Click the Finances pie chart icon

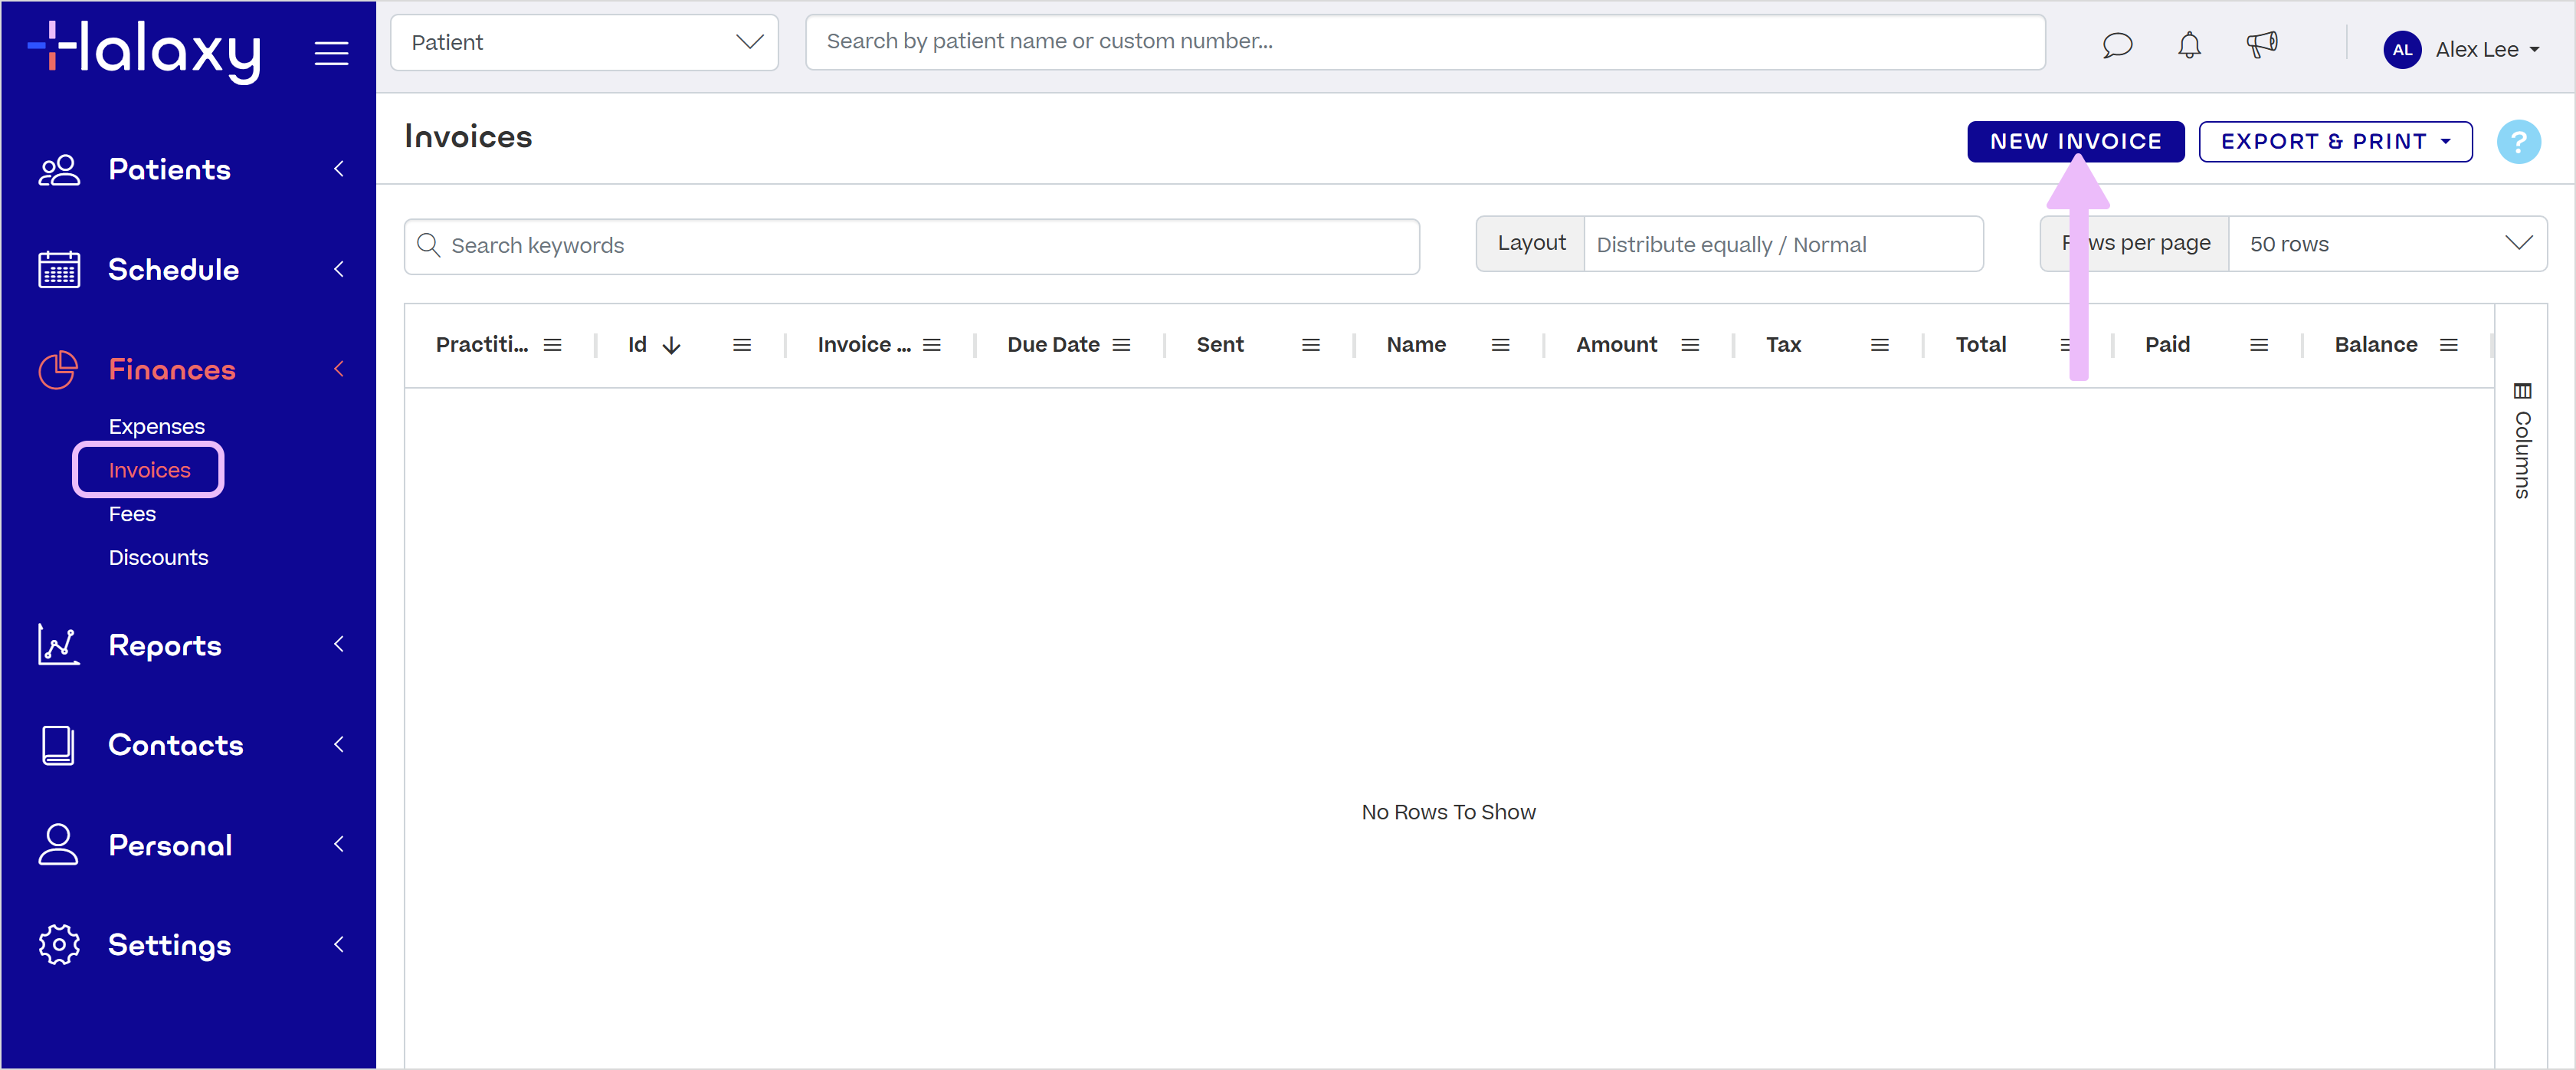click(58, 369)
